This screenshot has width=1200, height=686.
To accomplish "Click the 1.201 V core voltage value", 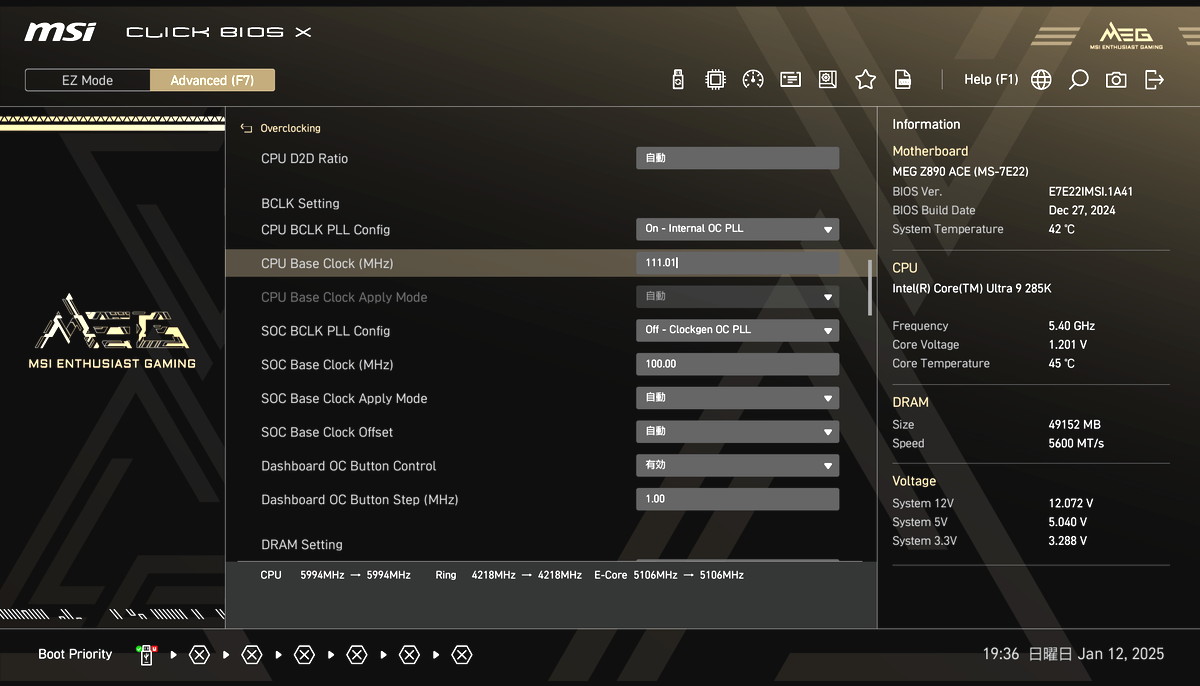I will 1068,345.
